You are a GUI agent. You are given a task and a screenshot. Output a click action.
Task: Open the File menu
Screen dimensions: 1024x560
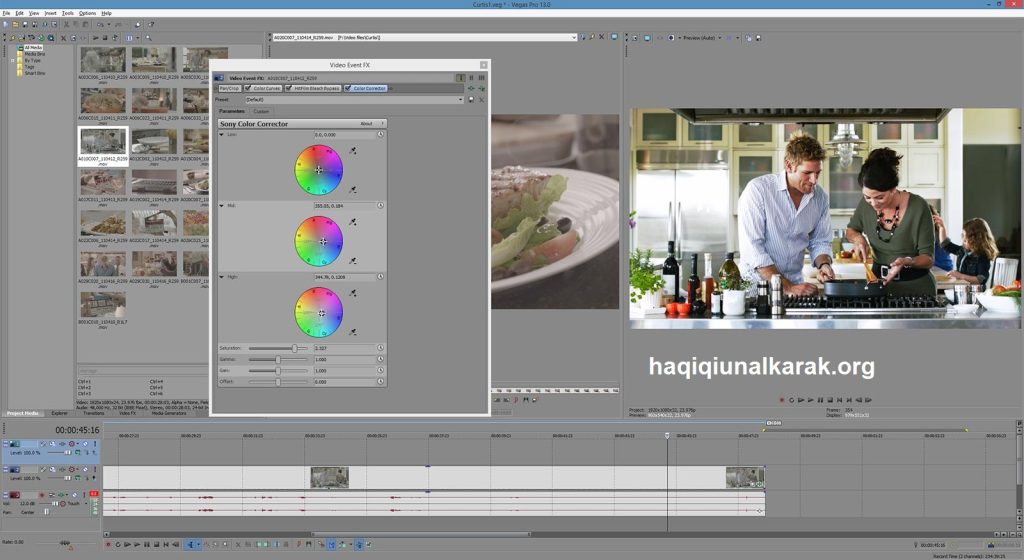(7, 13)
